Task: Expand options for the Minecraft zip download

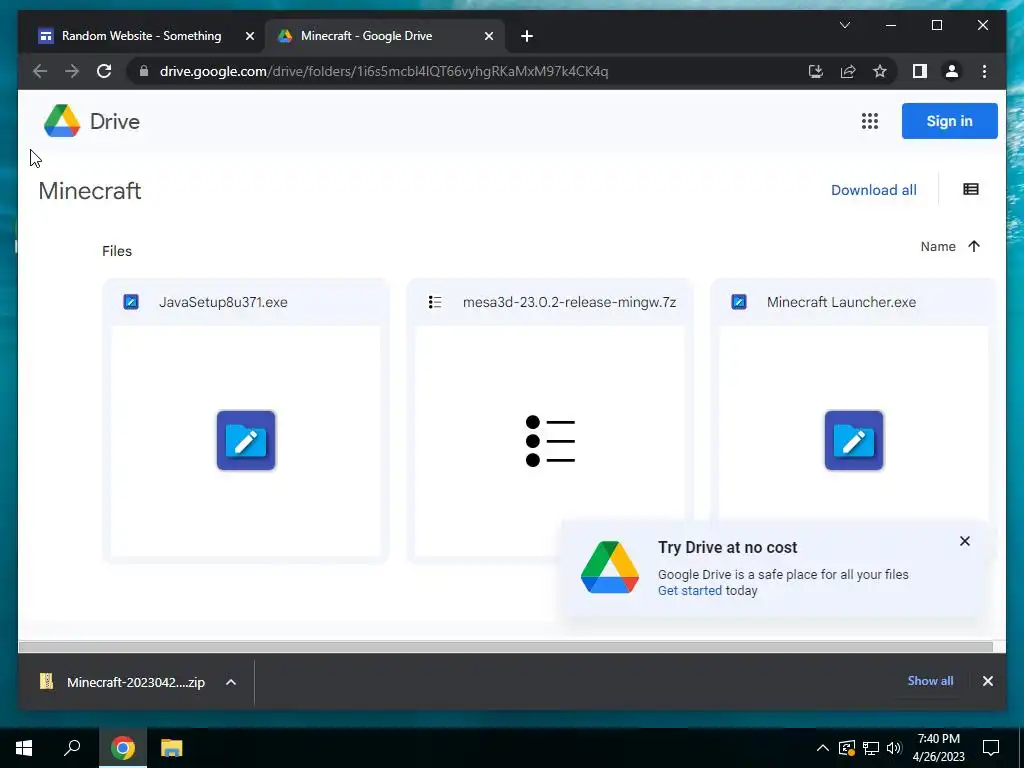Action: 231,682
